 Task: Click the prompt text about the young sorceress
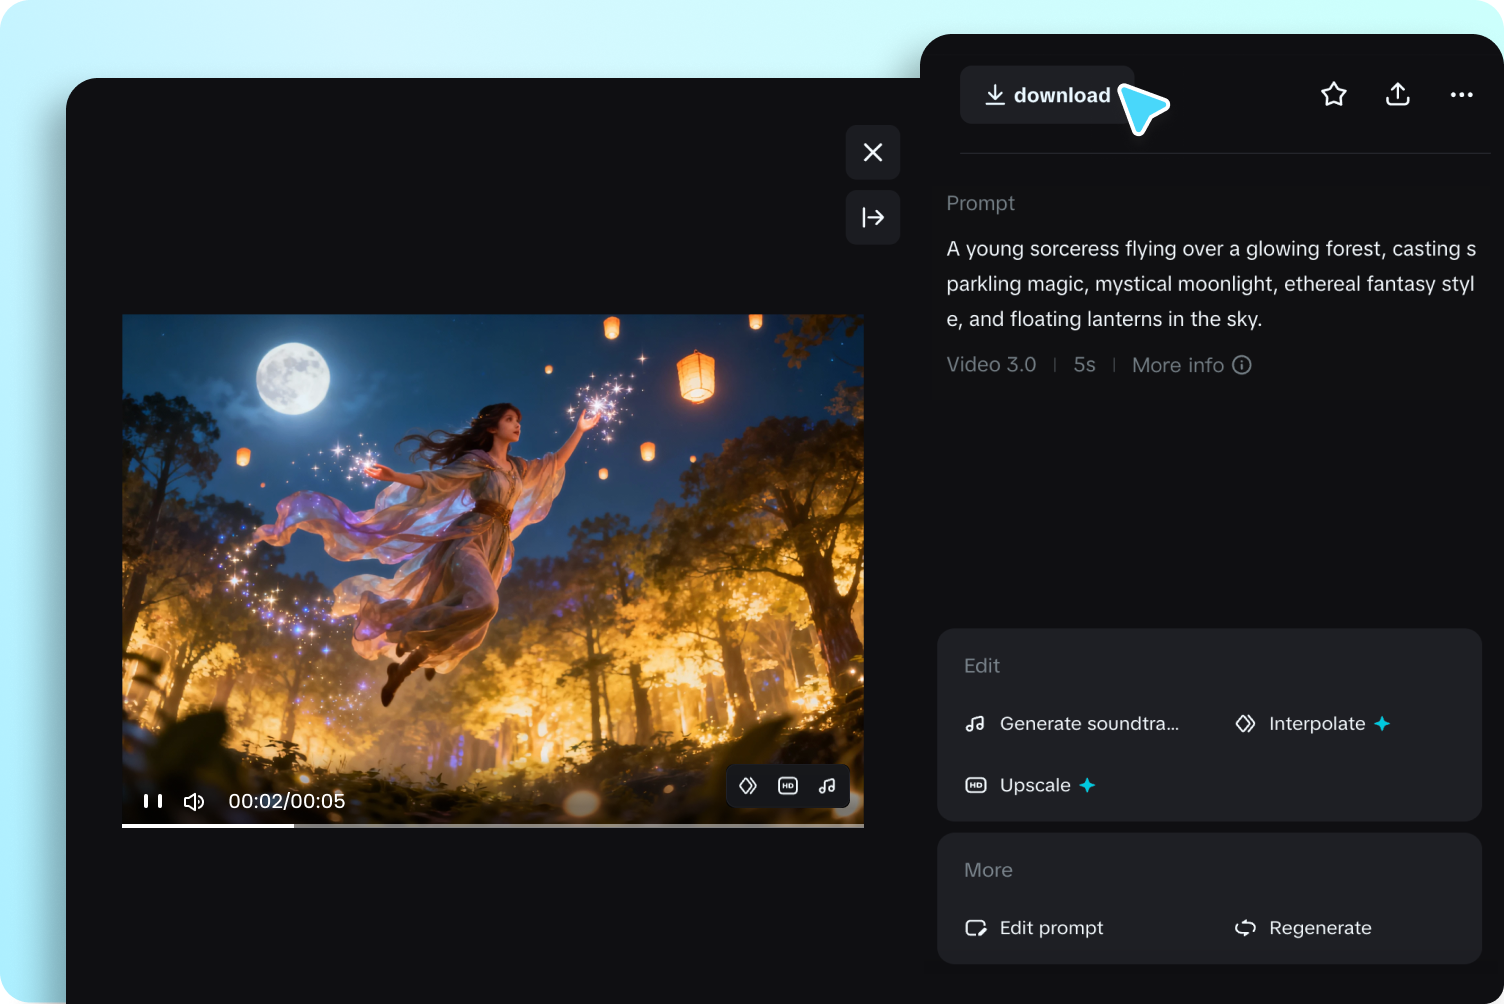pyautogui.click(x=1211, y=284)
